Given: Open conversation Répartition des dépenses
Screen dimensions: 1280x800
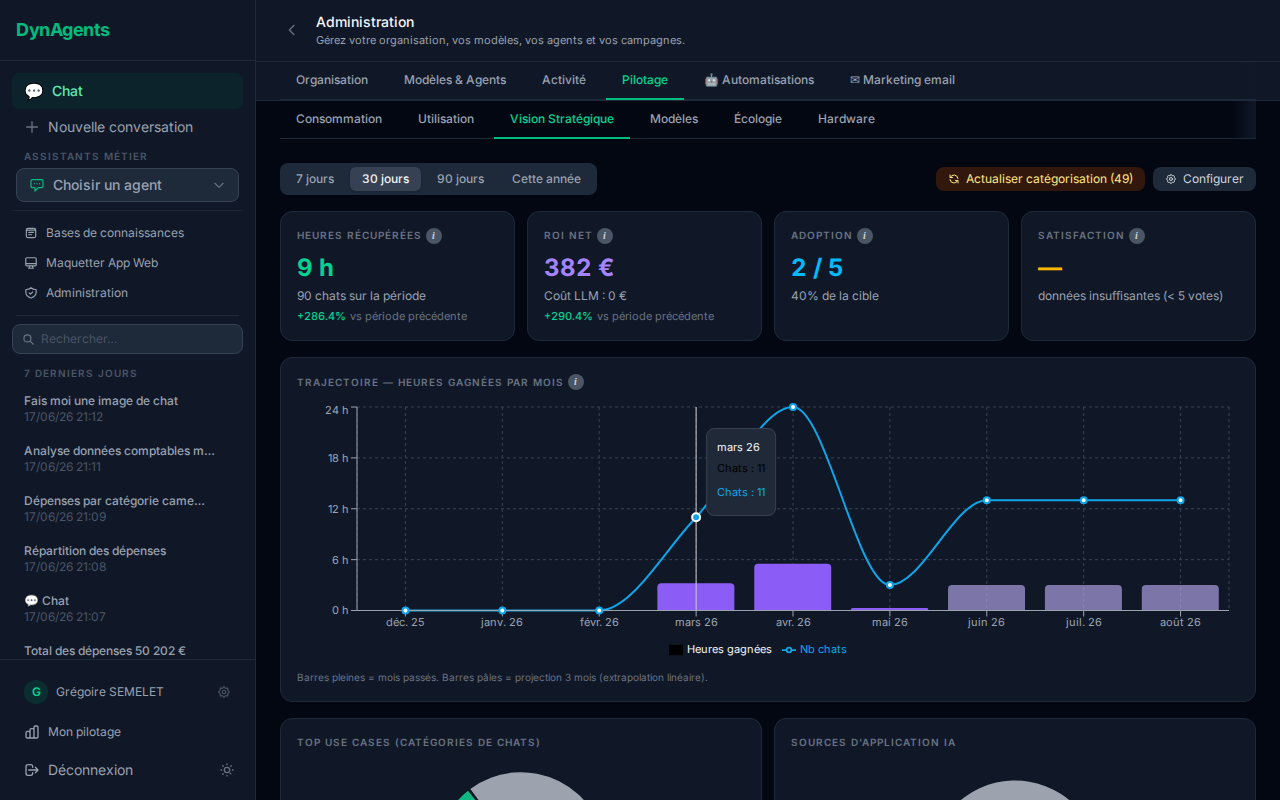Looking at the screenshot, I should coord(127,558).
